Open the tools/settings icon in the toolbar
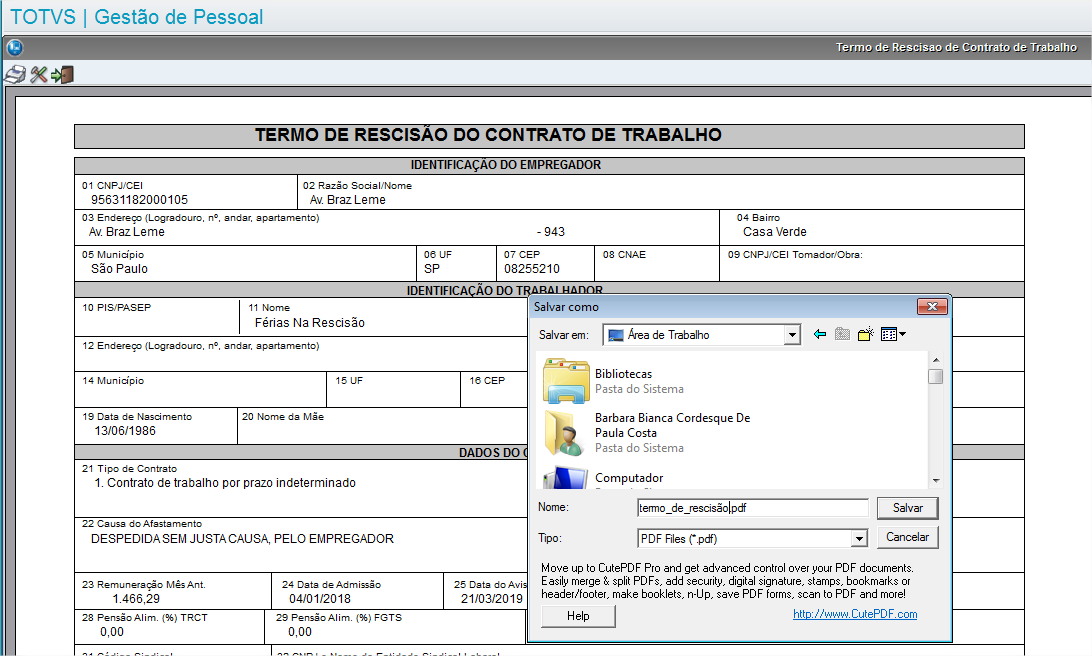This screenshot has width=1092, height=656. (x=39, y=75)
